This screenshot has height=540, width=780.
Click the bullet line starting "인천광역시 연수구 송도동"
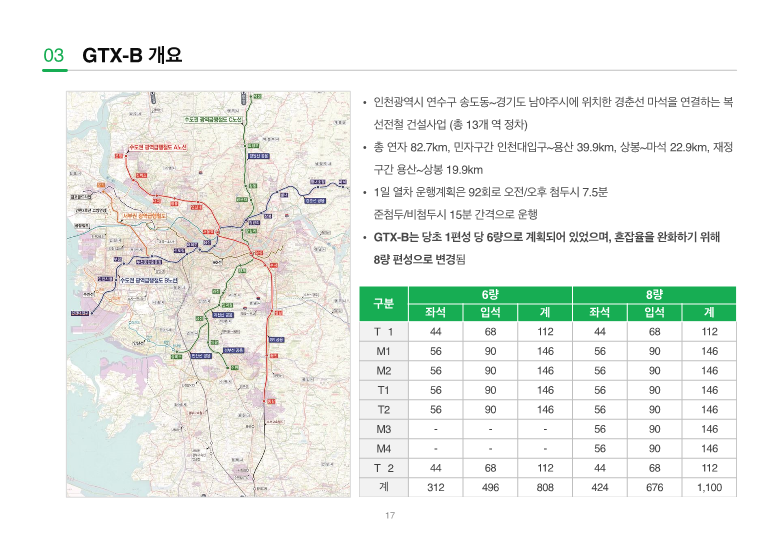point(553,102)
